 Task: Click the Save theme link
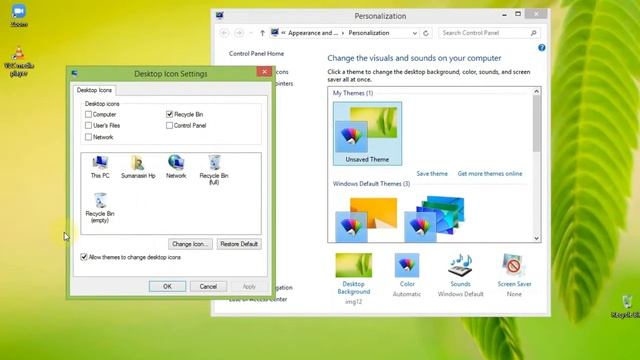click(432, 173)
